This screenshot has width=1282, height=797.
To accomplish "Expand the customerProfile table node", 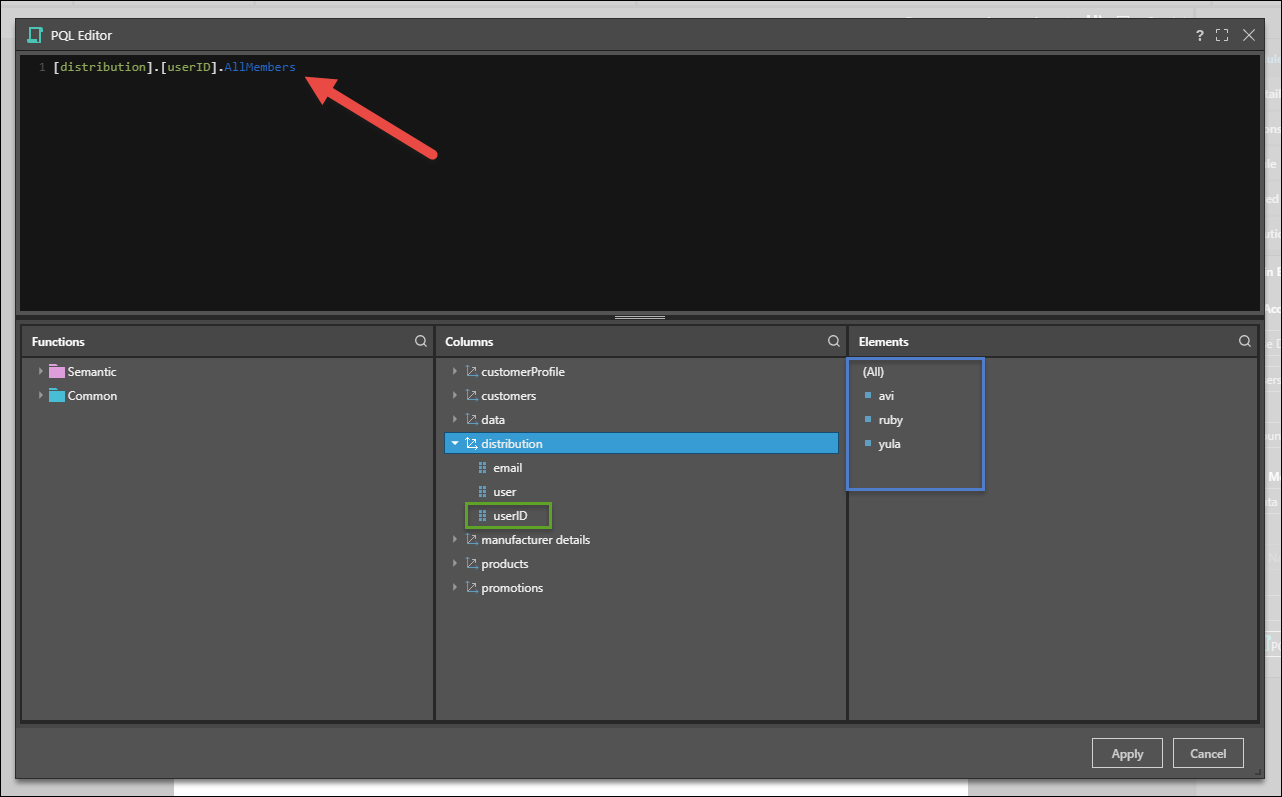I will click(455, 372).
